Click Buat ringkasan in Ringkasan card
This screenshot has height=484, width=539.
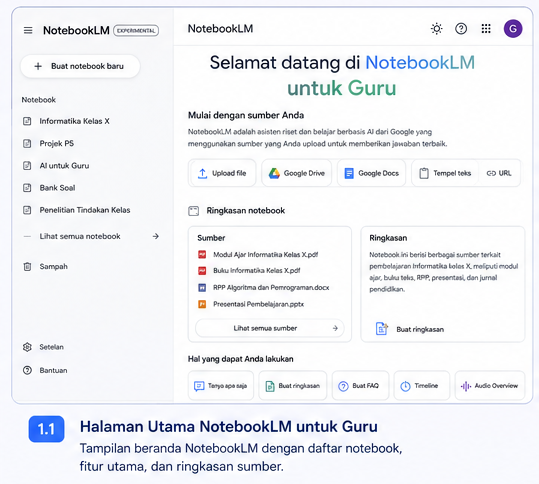[410, 329]
